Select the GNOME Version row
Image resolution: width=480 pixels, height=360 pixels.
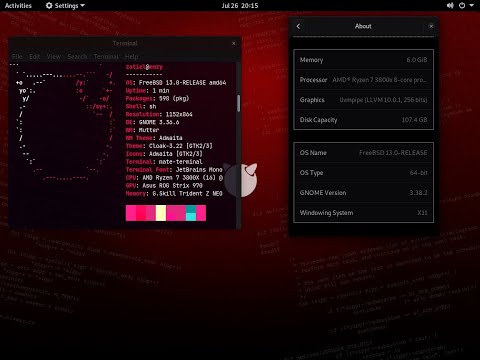tap(363, 193)
